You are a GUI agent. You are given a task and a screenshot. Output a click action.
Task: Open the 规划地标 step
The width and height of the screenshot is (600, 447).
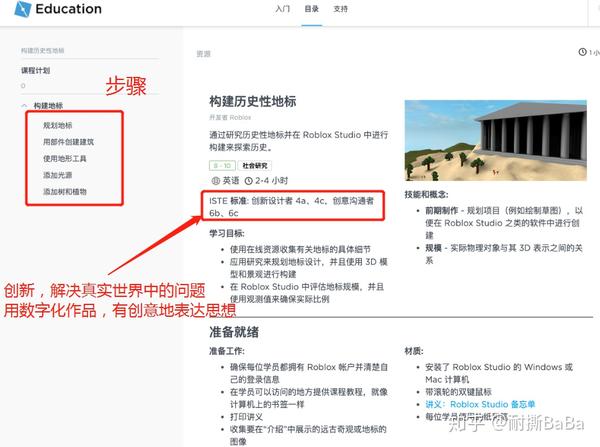57,125
